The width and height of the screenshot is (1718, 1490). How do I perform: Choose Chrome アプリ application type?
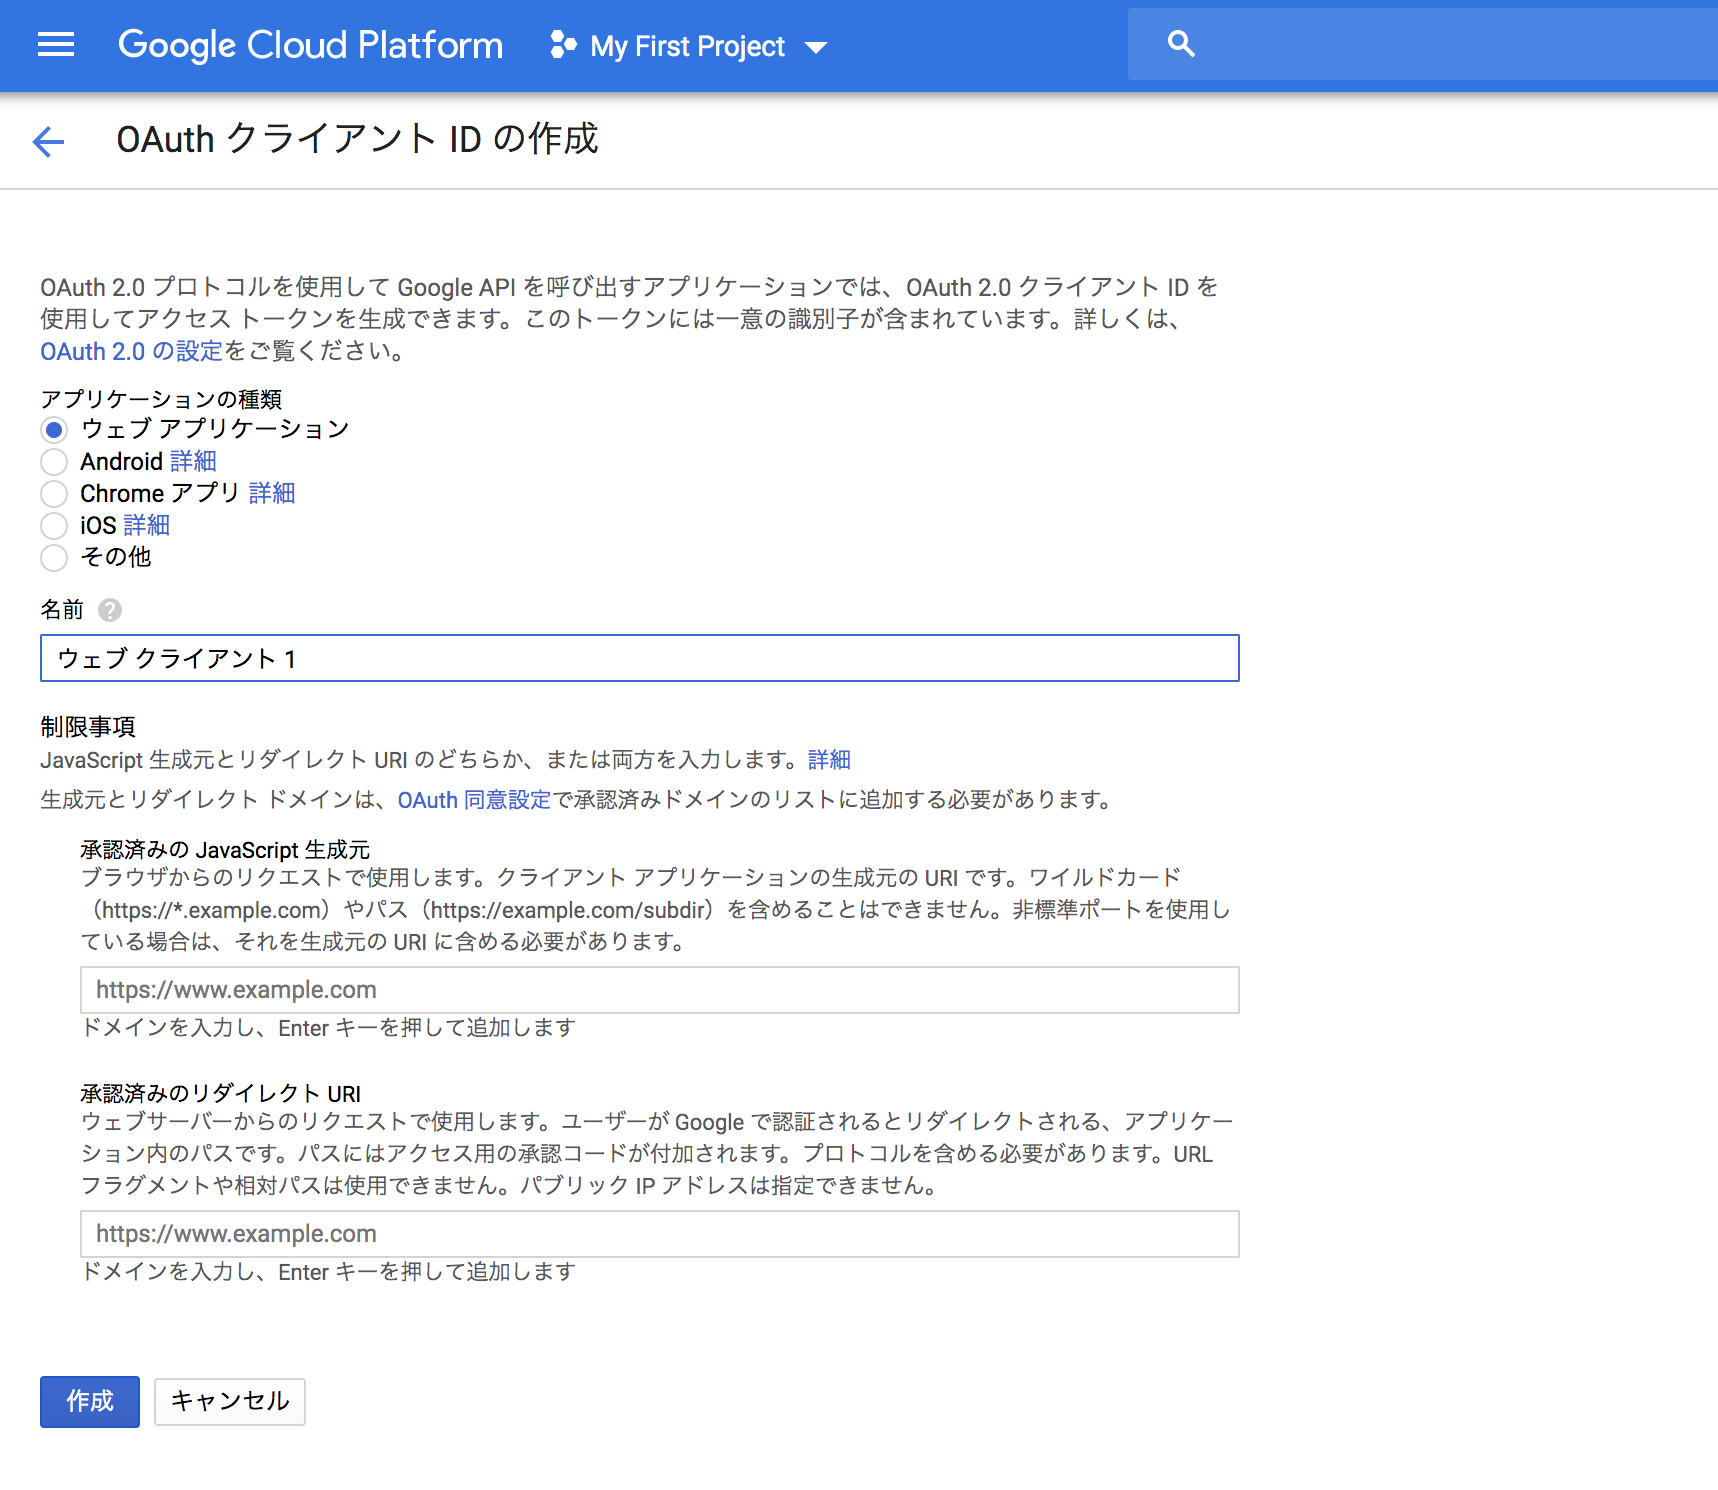(54, 494)
